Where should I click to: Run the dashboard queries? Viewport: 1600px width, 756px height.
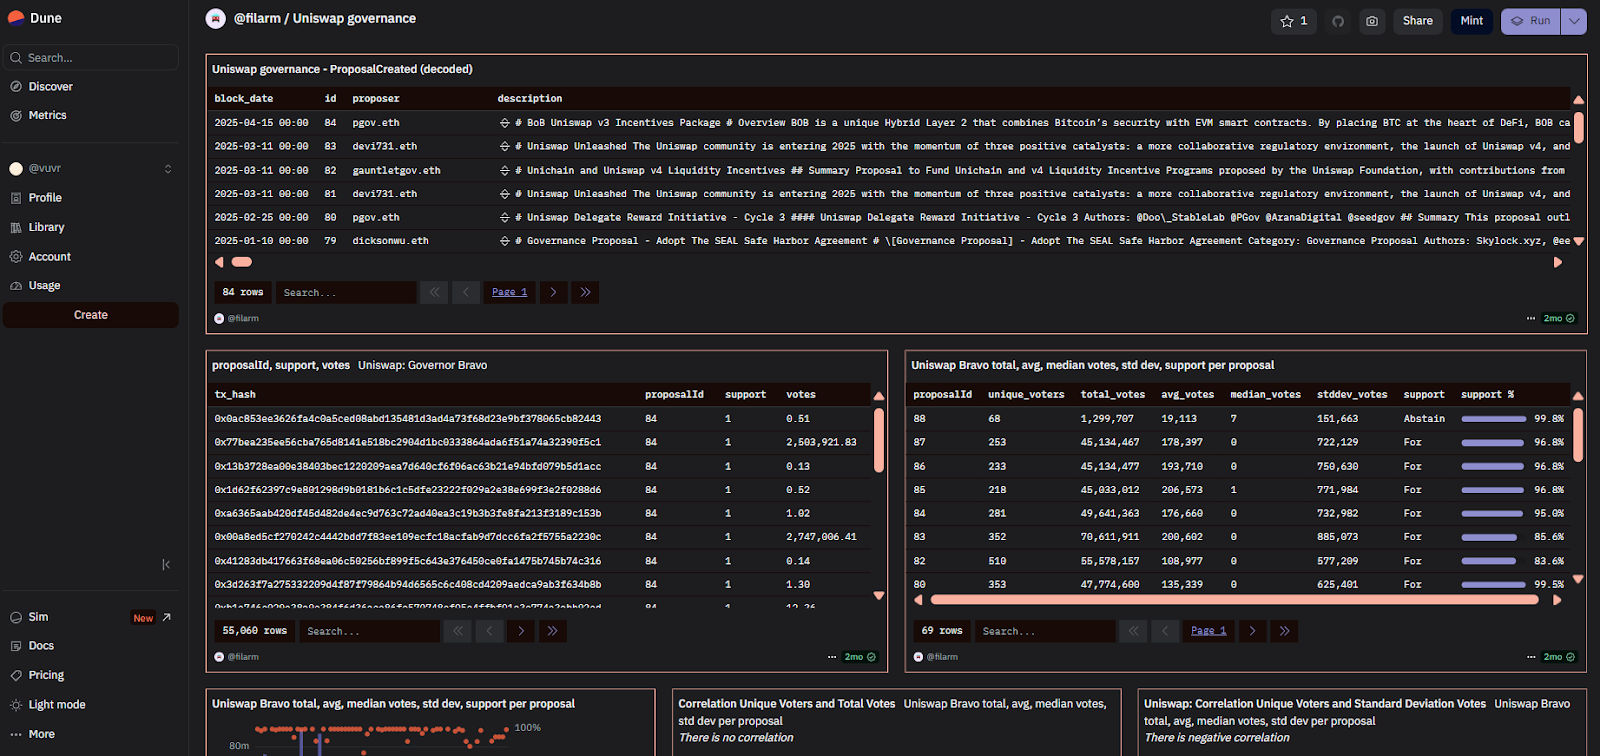(x=1531, y=21)
